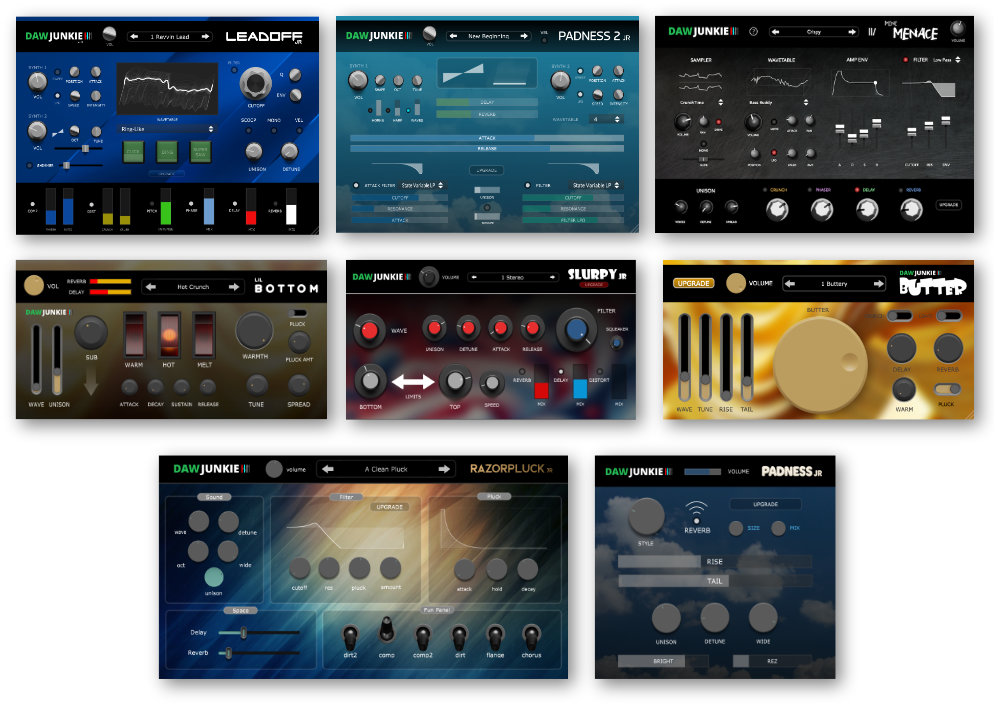The image size is (1000, 705).
Task: Turn the Delay knob in Mini Menace
Action: coord(867,209)
